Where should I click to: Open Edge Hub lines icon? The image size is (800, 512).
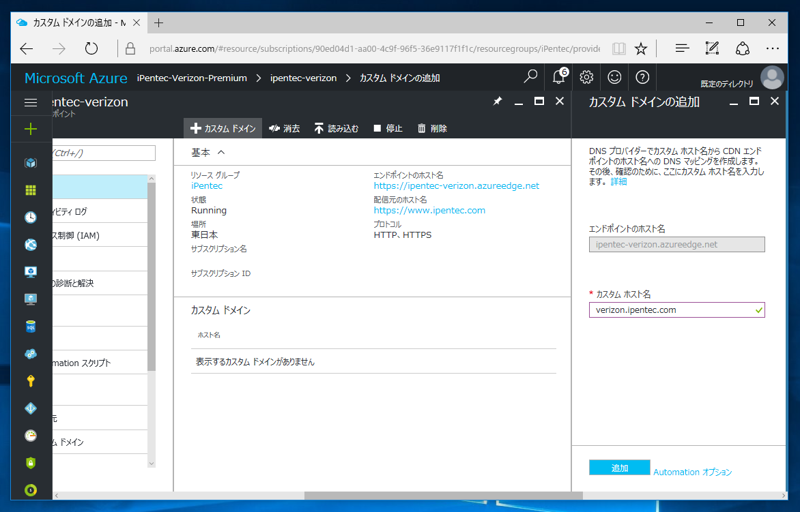click(682, 49)
